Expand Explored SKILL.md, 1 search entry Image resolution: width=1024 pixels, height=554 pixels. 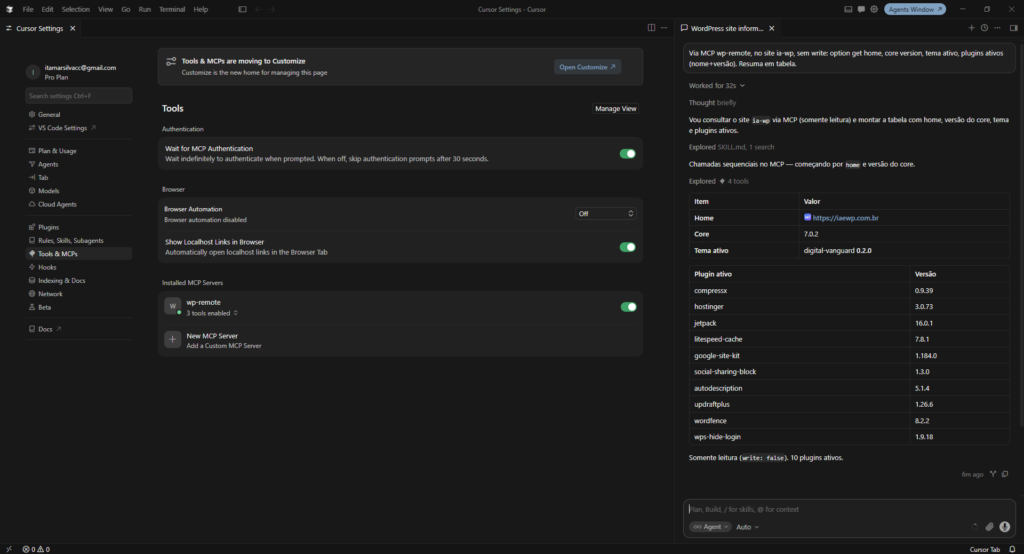pyautogui.click(x=731, y=147)
